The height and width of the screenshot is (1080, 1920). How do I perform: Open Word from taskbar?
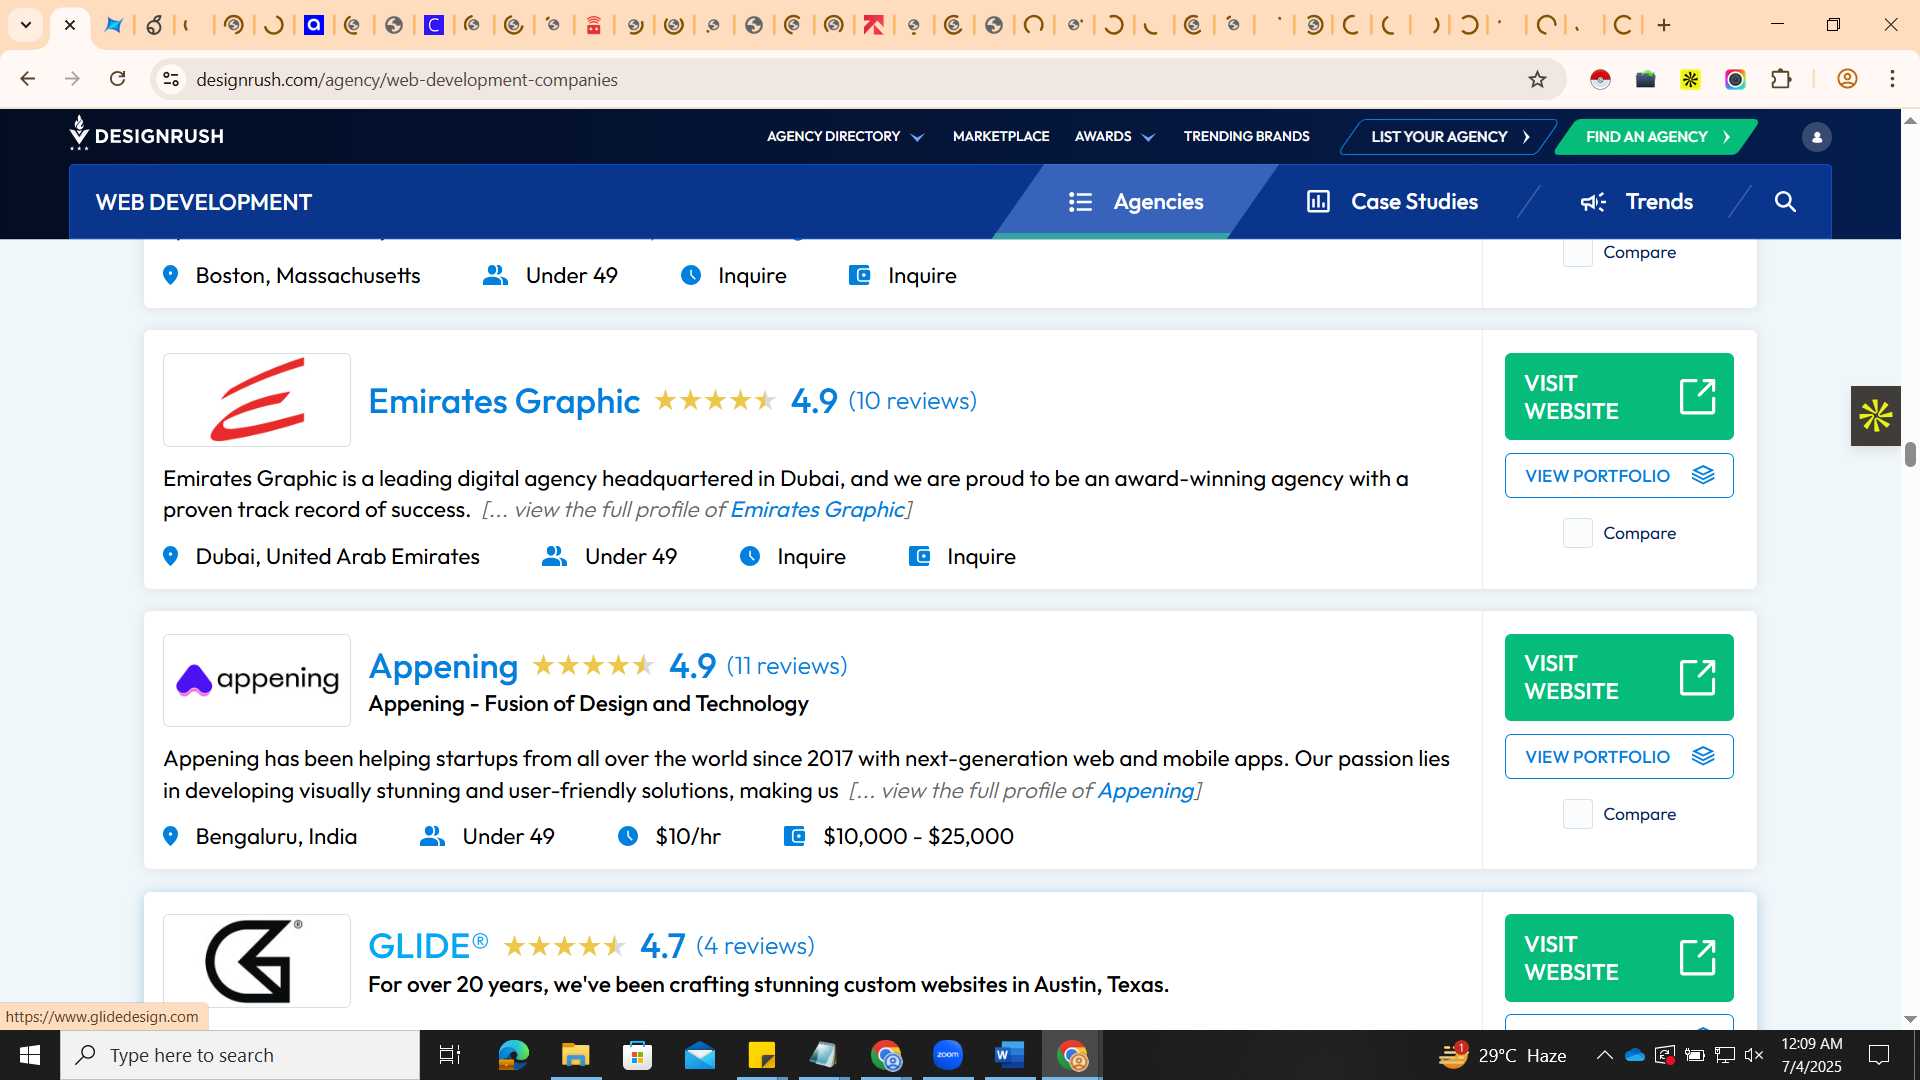point(1010,1055)
